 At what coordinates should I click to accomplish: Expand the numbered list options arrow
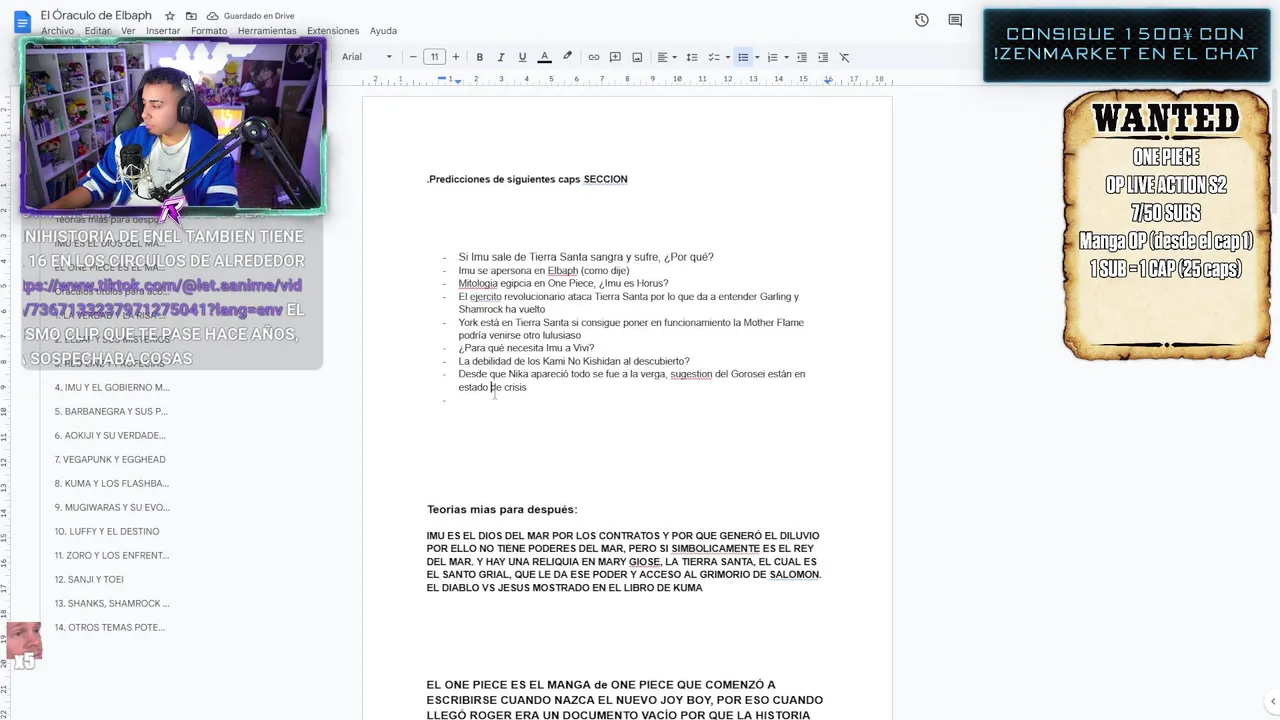(786, 57)
